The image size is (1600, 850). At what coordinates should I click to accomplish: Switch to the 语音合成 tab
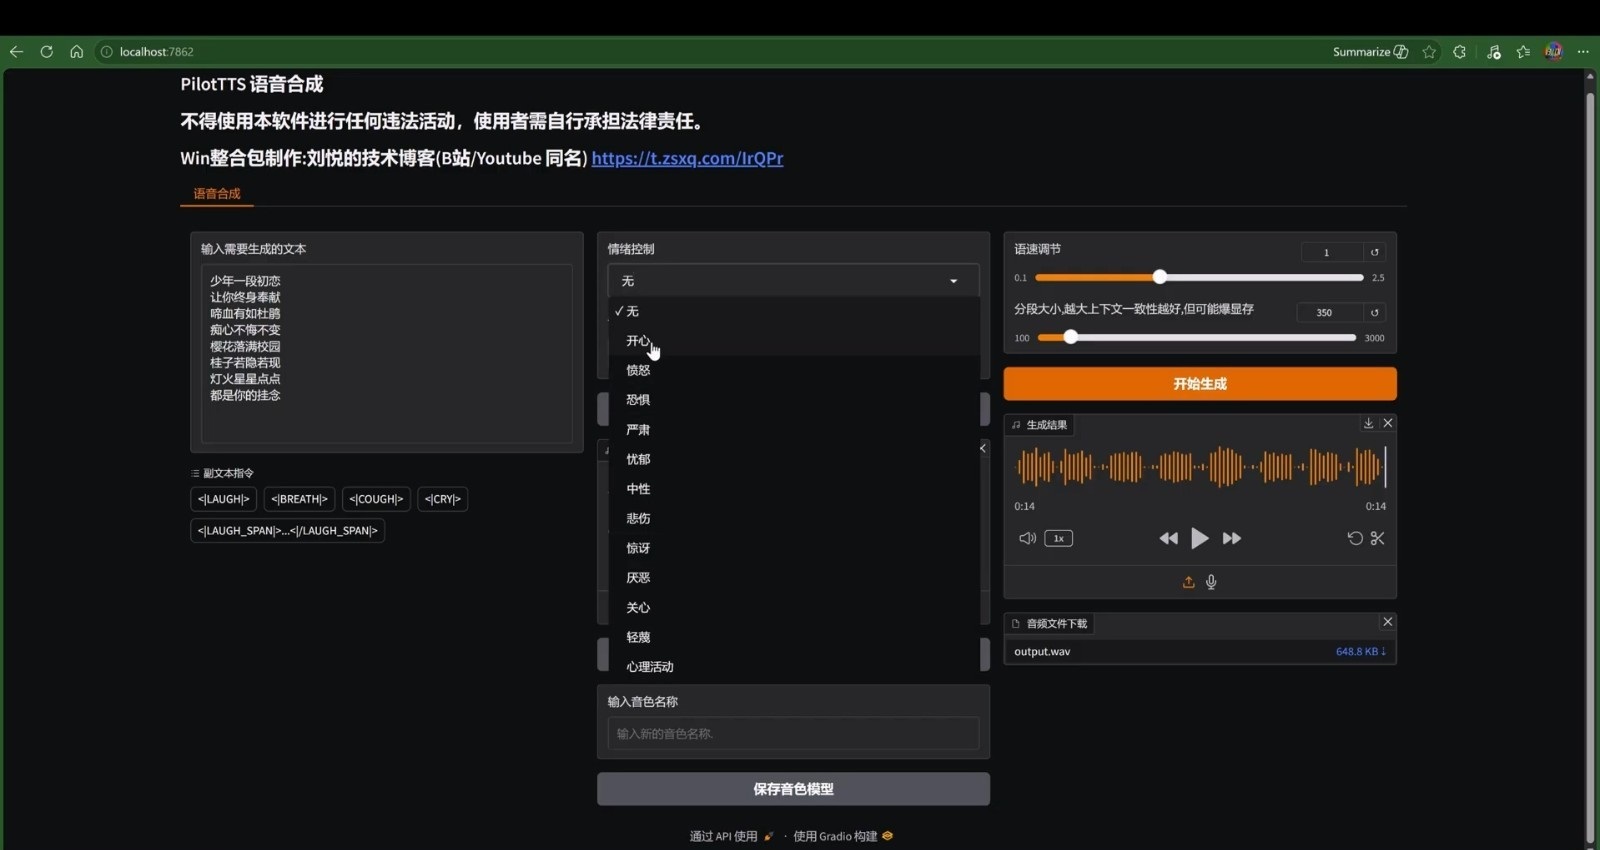click(217, 194)
